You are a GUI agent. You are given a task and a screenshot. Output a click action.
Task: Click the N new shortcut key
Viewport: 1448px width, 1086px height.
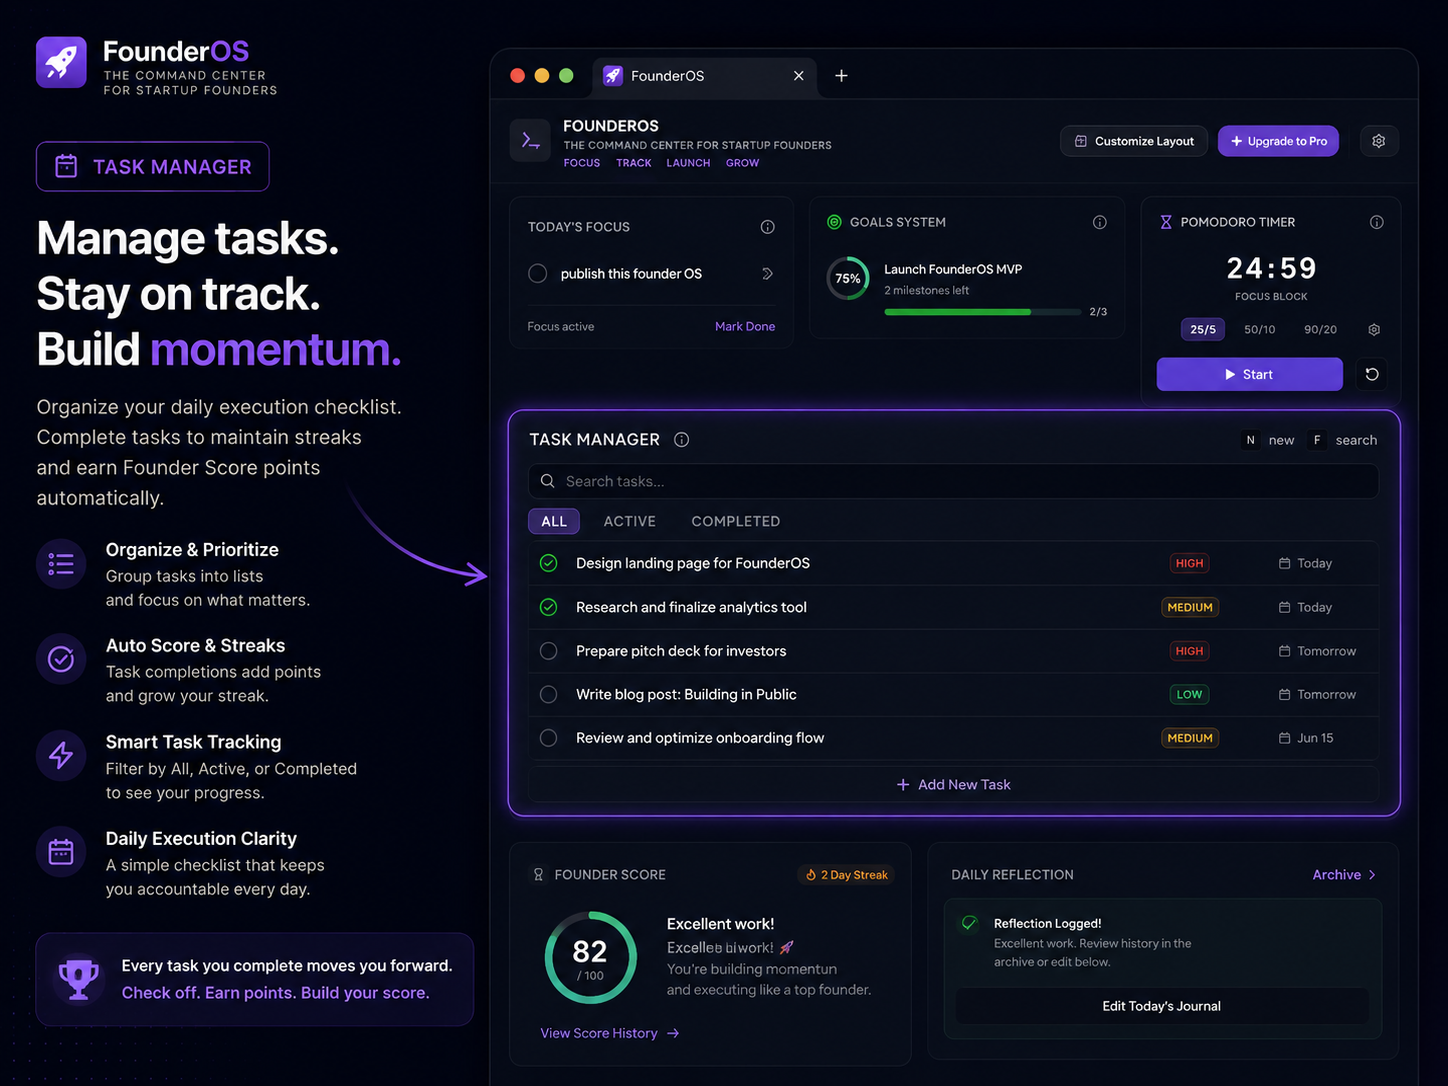click(1250, 440)
